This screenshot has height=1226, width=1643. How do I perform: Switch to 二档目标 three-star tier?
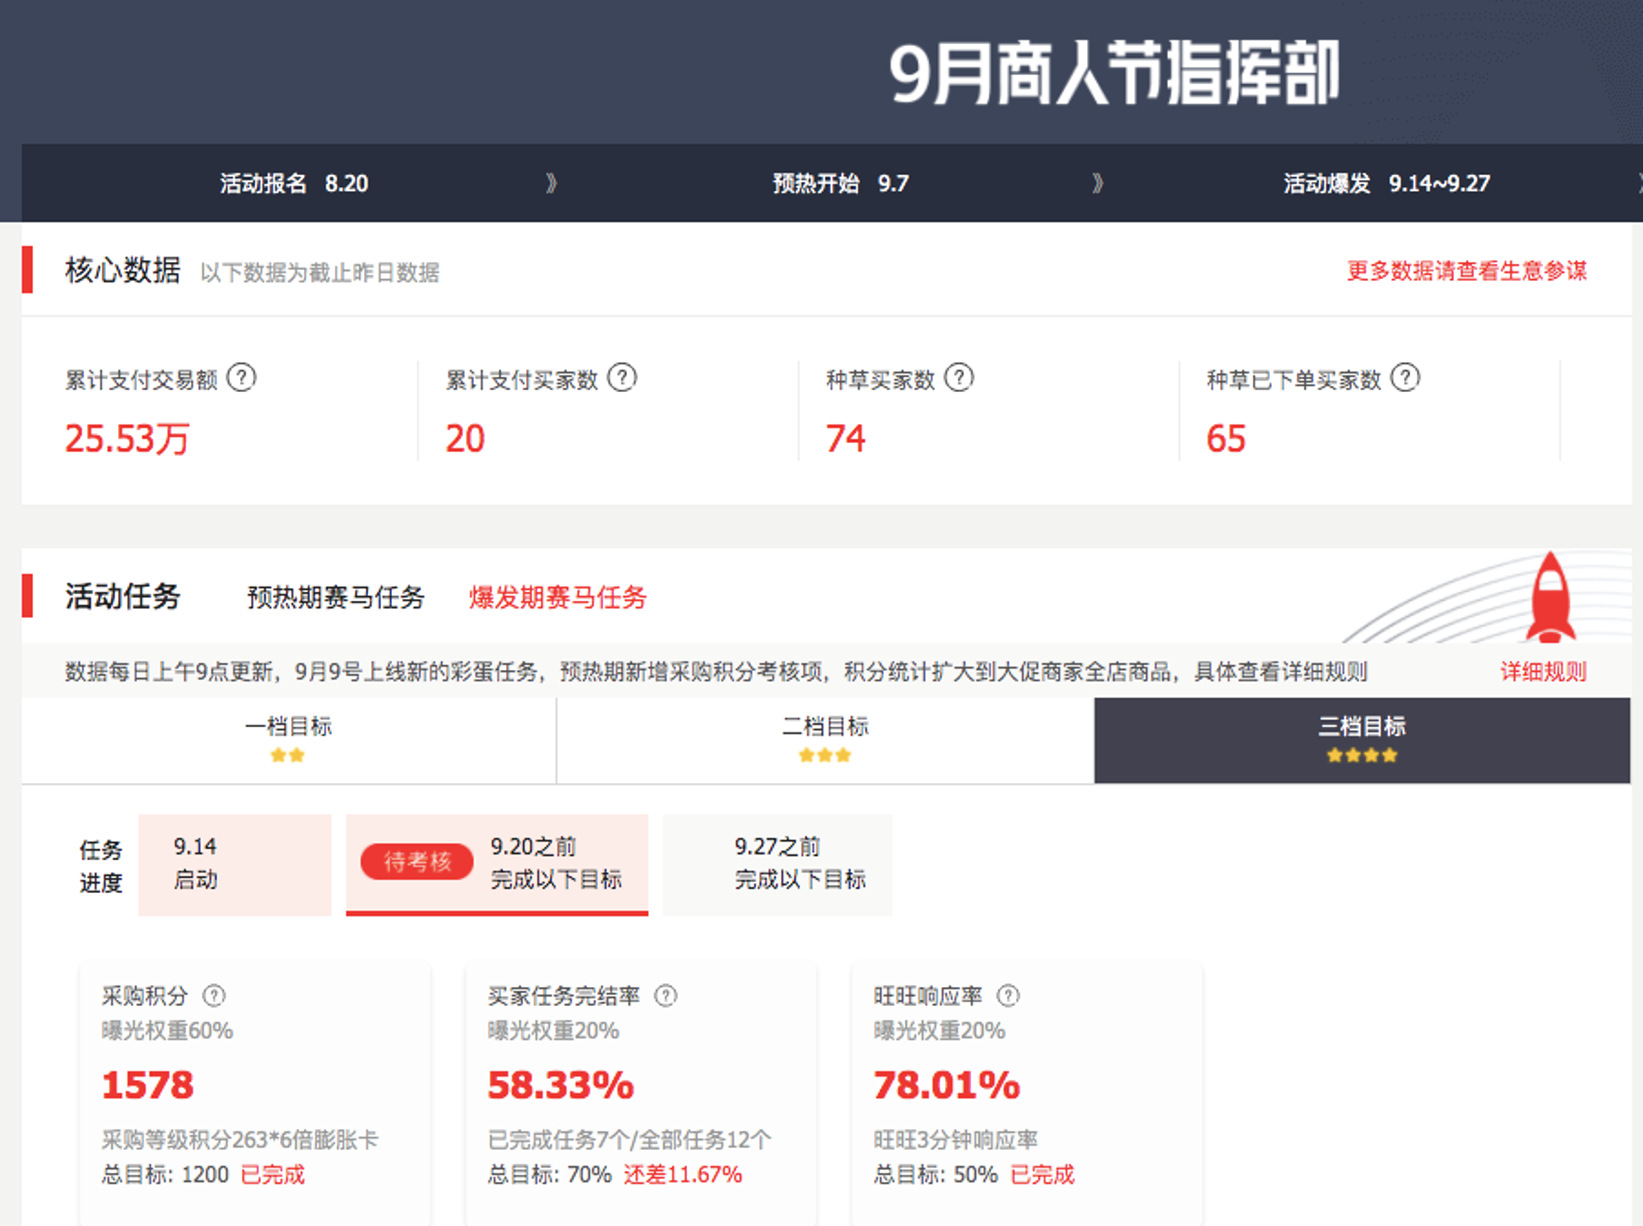[825, 739]
